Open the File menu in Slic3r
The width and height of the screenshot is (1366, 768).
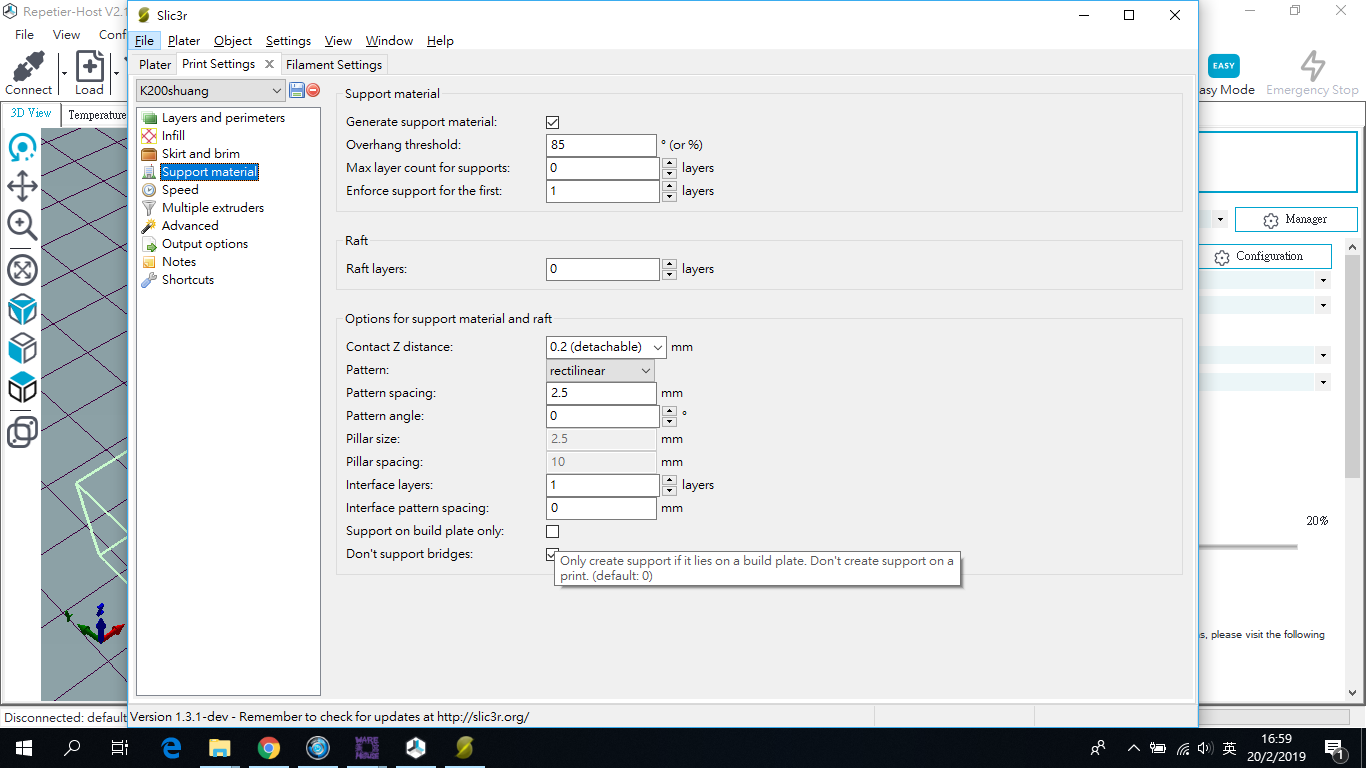click(145, 41)
